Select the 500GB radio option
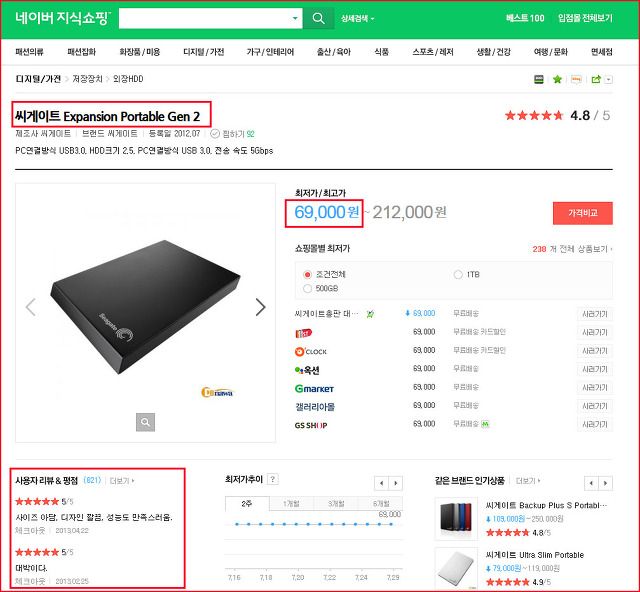Screen dimensions: 640x592 [307, 289]
